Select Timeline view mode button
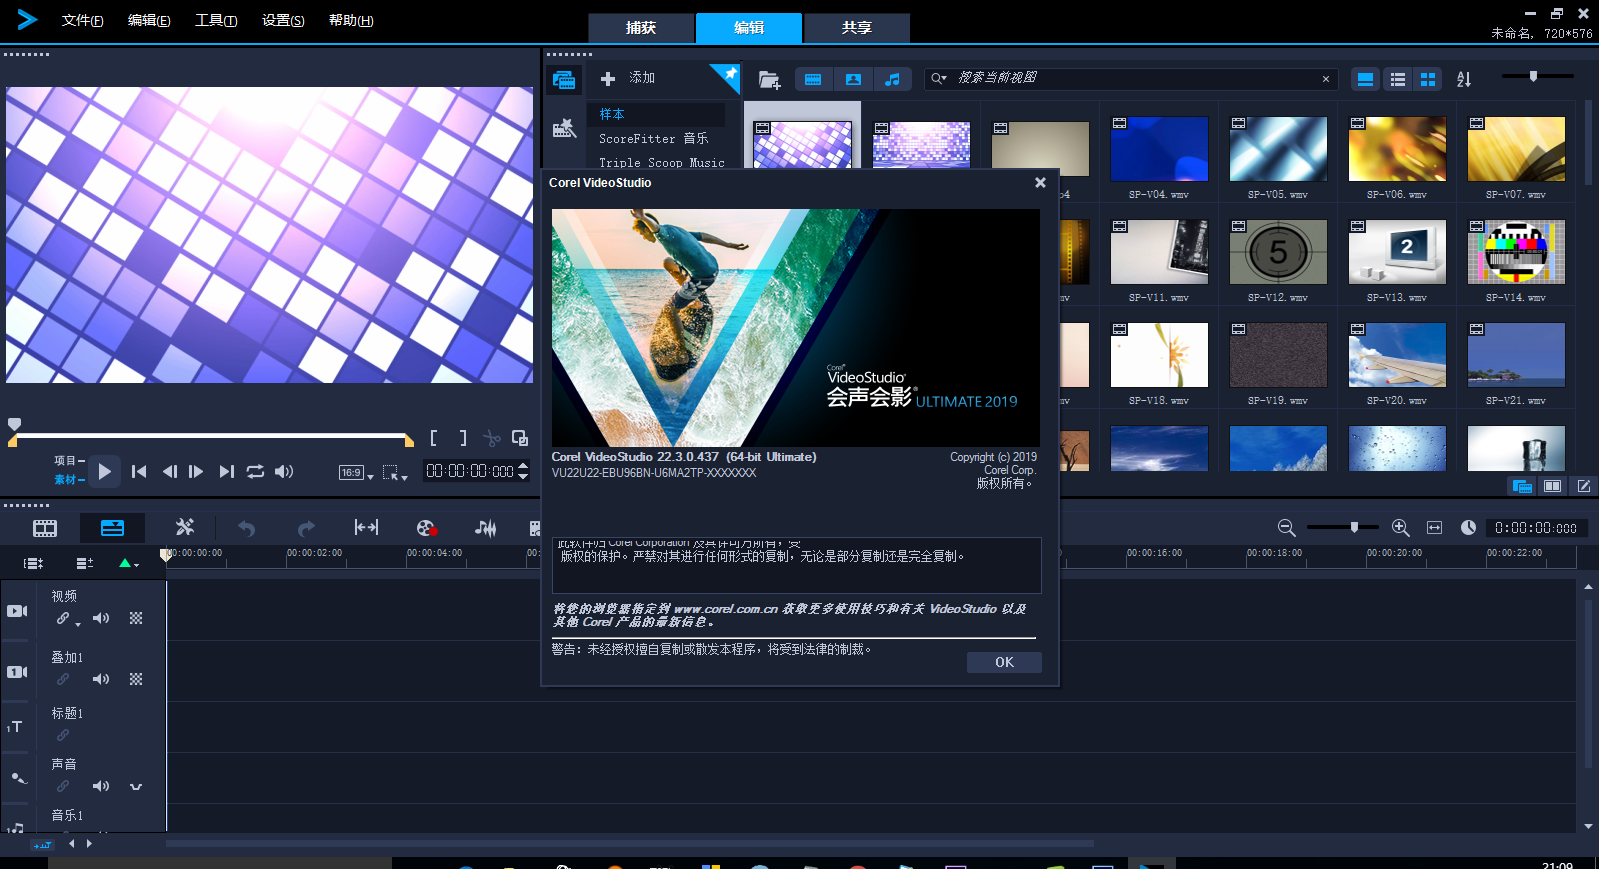Image resolution: width=1599 pixels, height=869 pixels. click(112, 528)
